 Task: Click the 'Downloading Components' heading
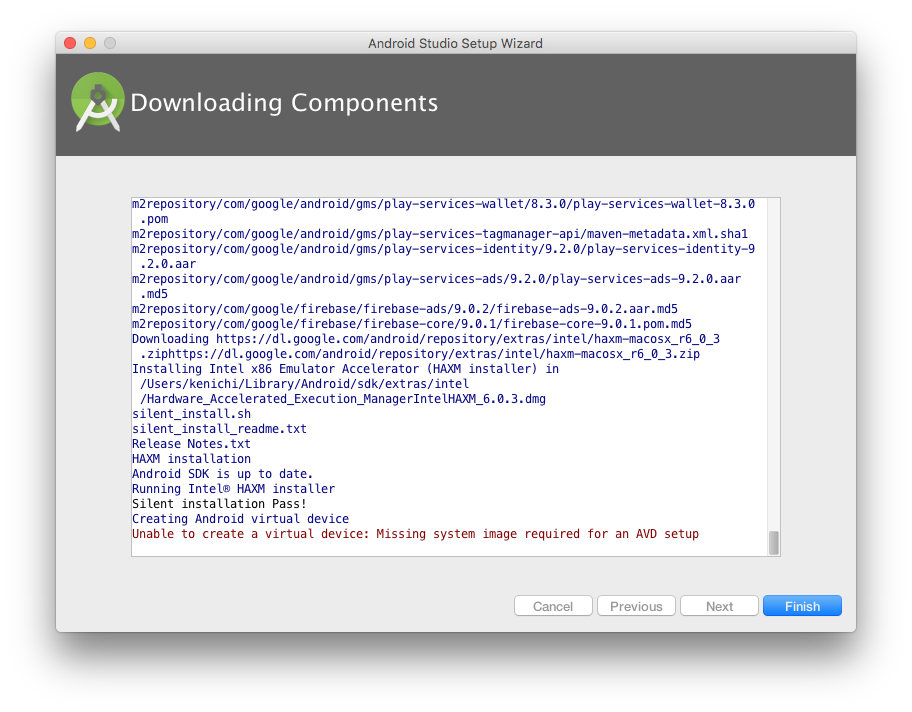[284, 103]
